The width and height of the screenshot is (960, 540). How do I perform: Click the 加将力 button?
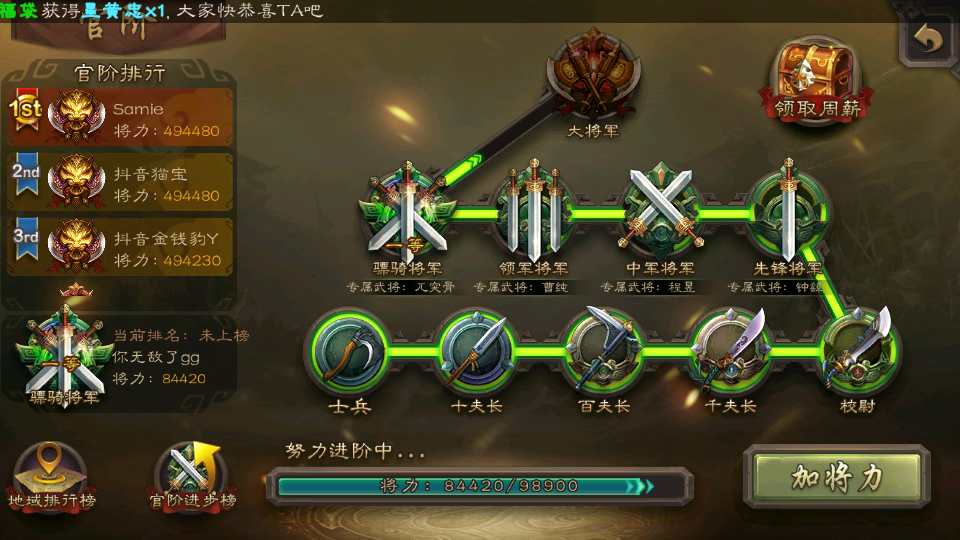tap(837, 477)
